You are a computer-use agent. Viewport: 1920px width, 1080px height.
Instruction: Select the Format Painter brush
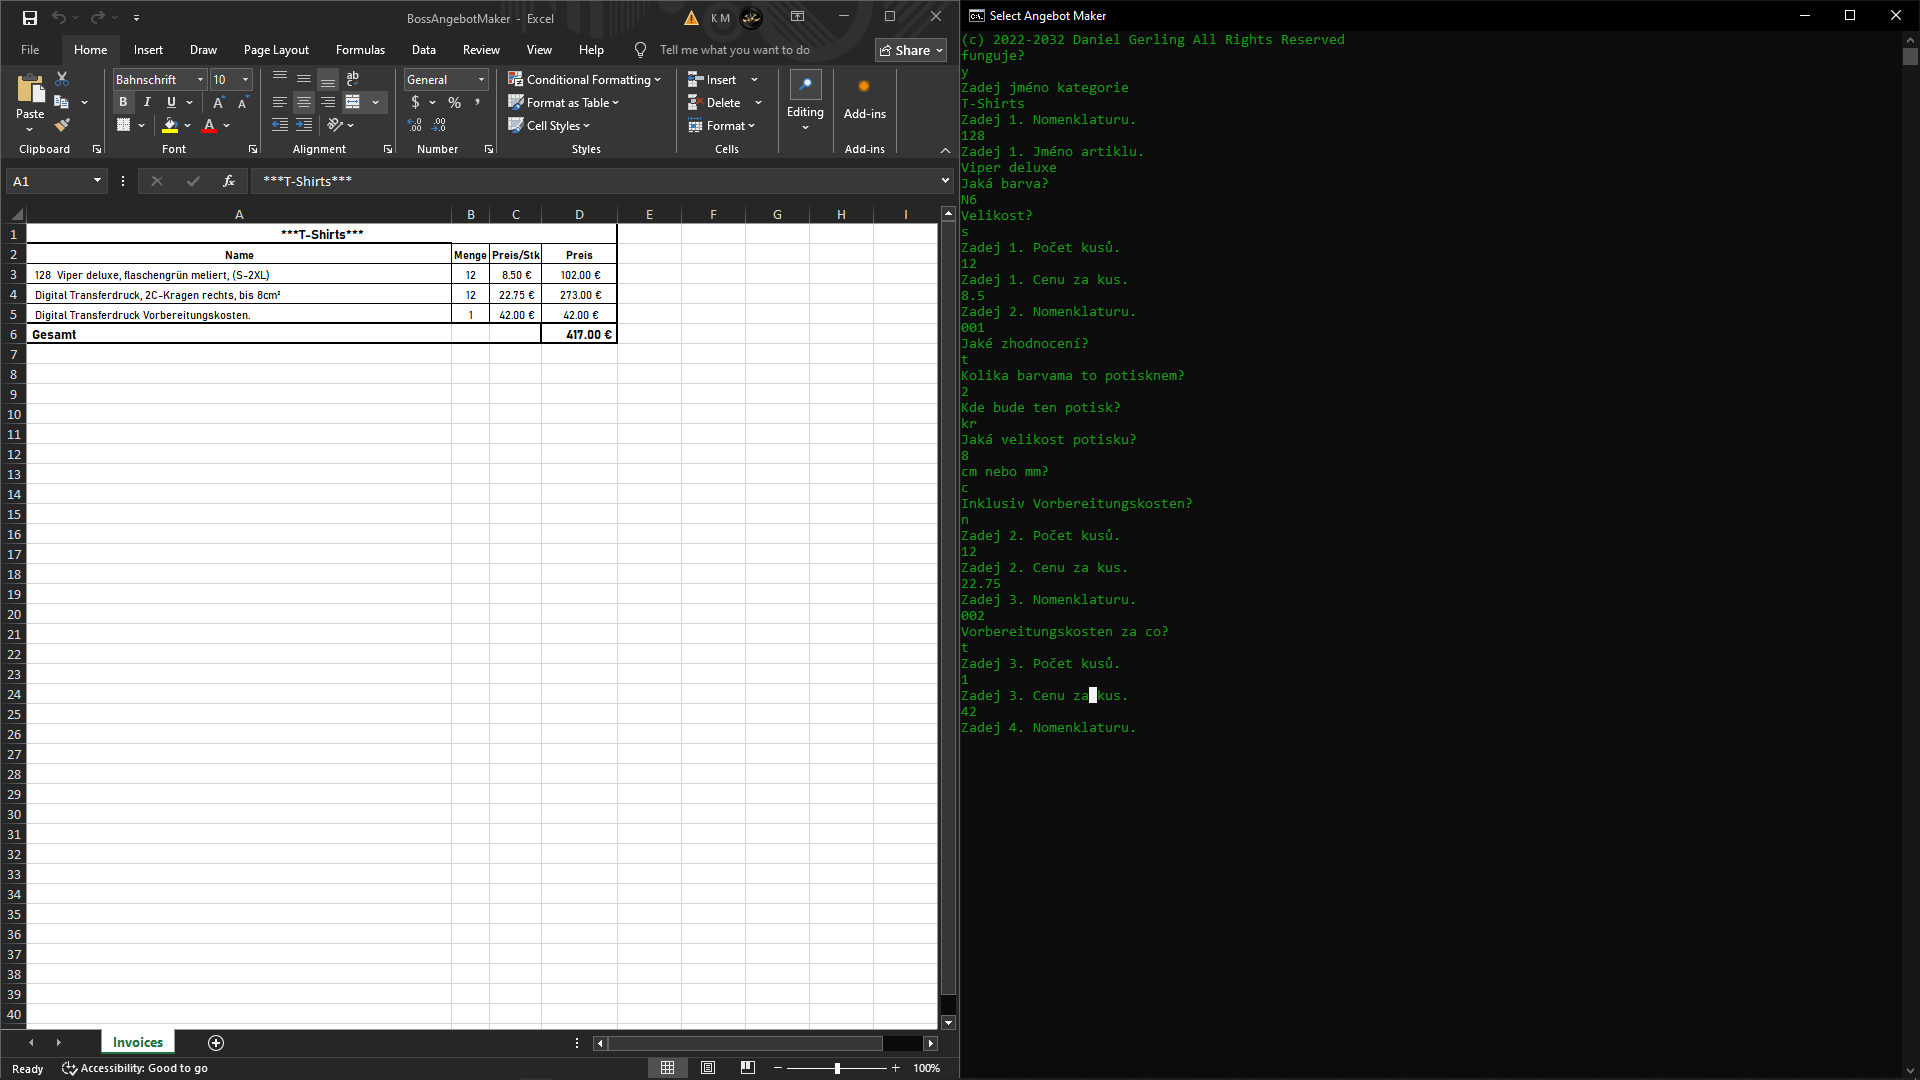click(62, 126)
